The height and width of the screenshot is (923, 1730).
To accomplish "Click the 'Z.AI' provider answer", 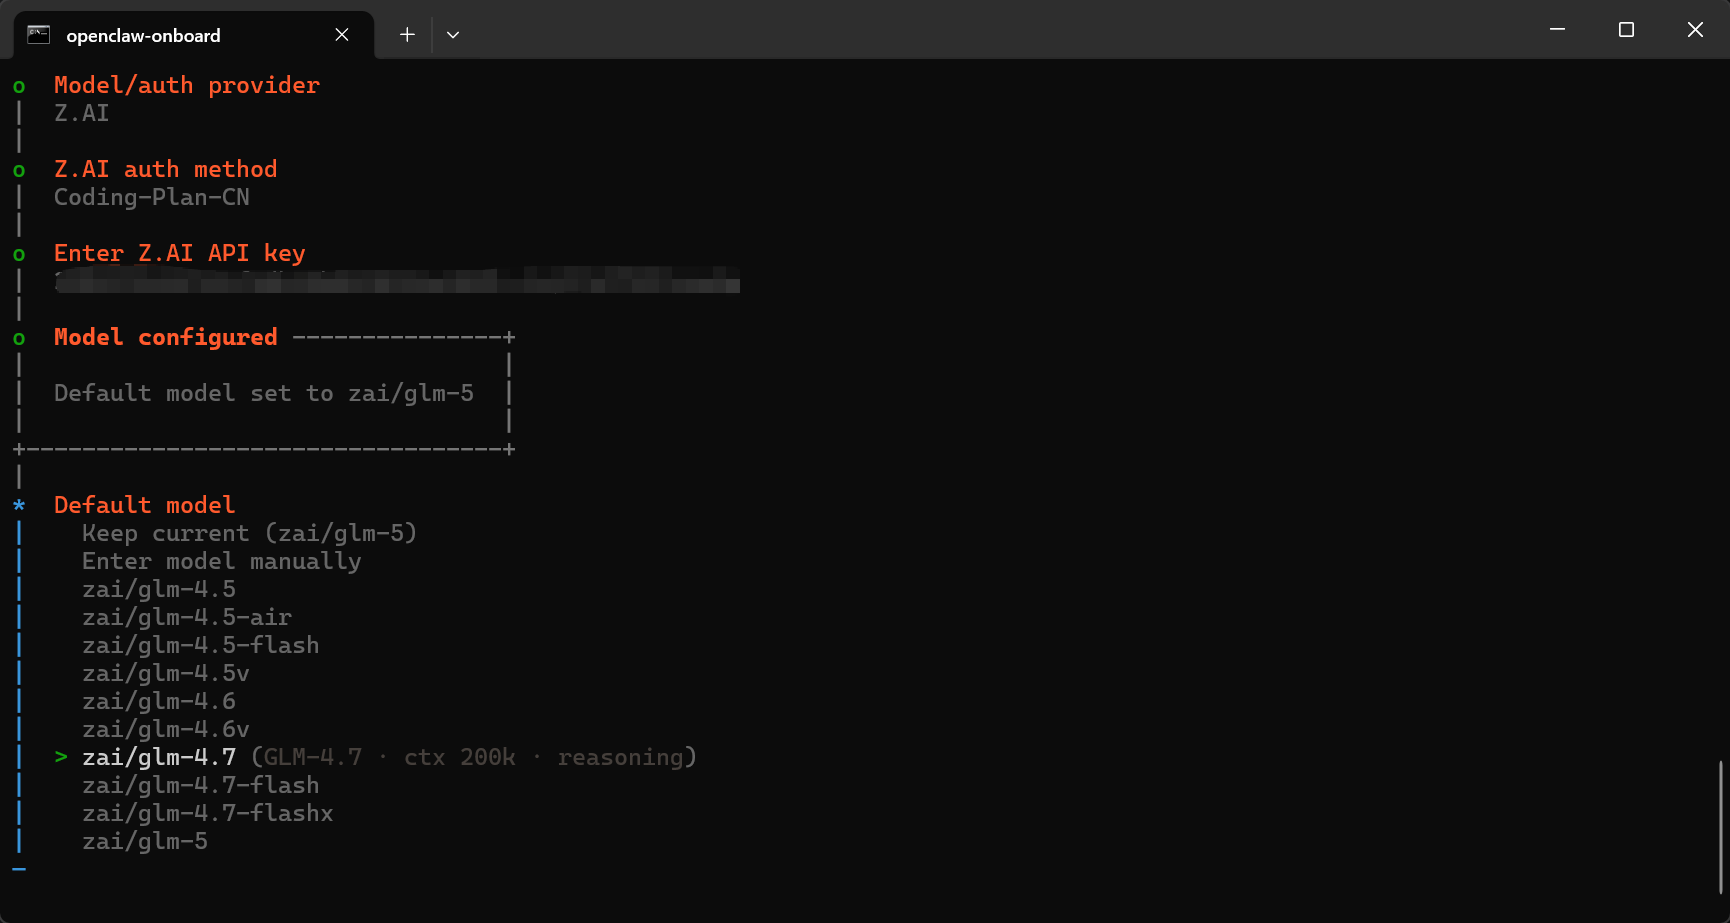I will click(82, 113).
